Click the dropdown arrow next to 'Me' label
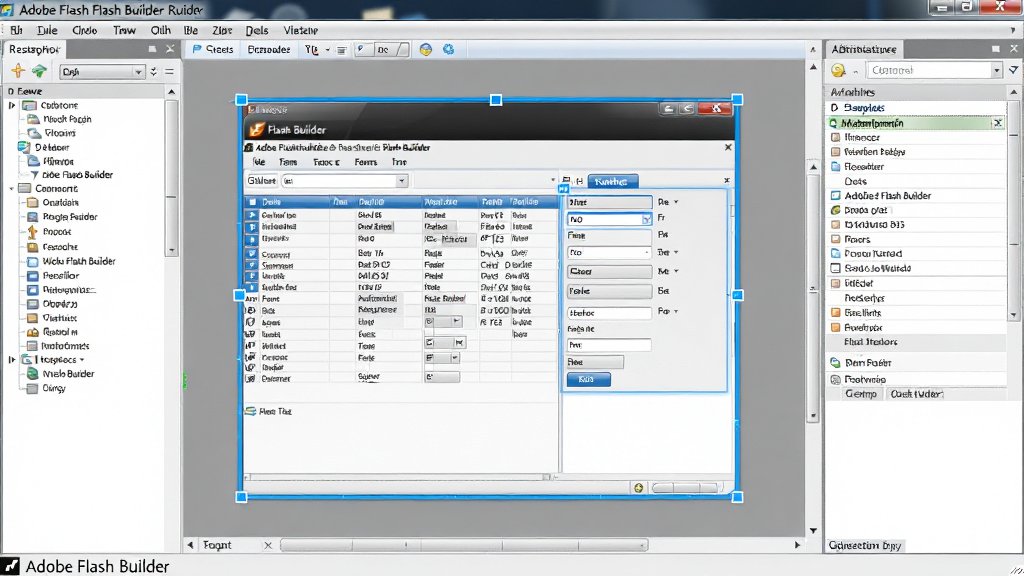The width and height of the screenshot is (1024, 576). tap(676, 271)
